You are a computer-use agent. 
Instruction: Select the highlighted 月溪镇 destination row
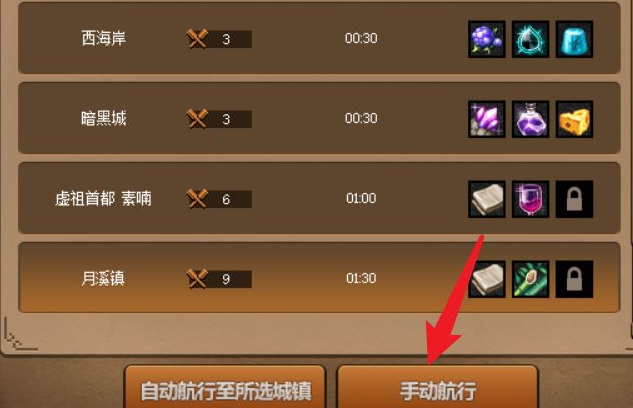pos(319,278)
